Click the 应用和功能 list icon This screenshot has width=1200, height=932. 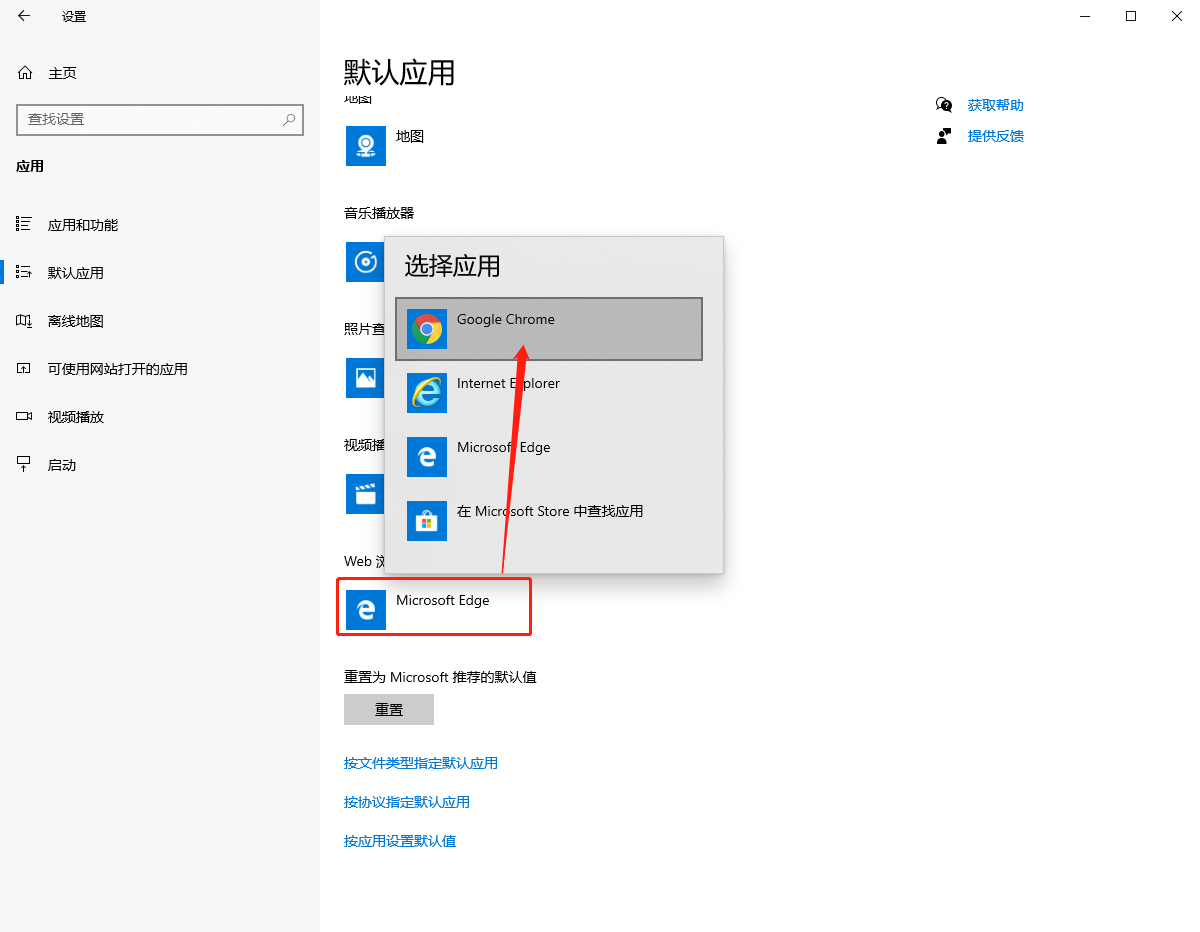coord(24,225)
